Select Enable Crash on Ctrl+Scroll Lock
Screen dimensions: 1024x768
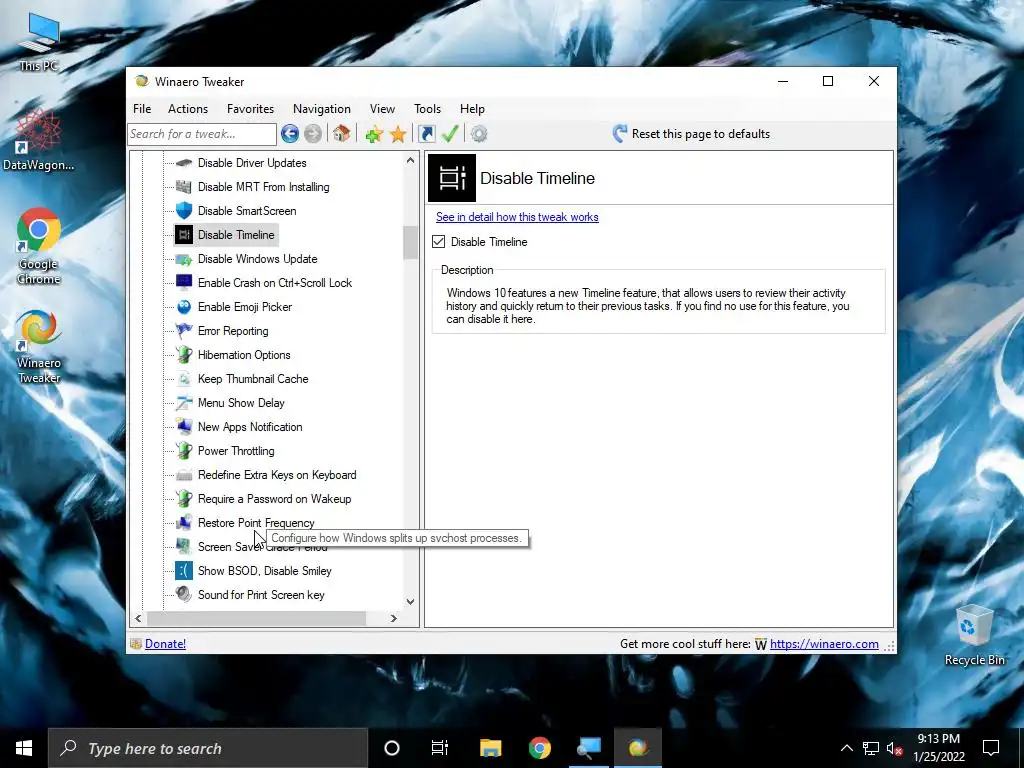275,283
